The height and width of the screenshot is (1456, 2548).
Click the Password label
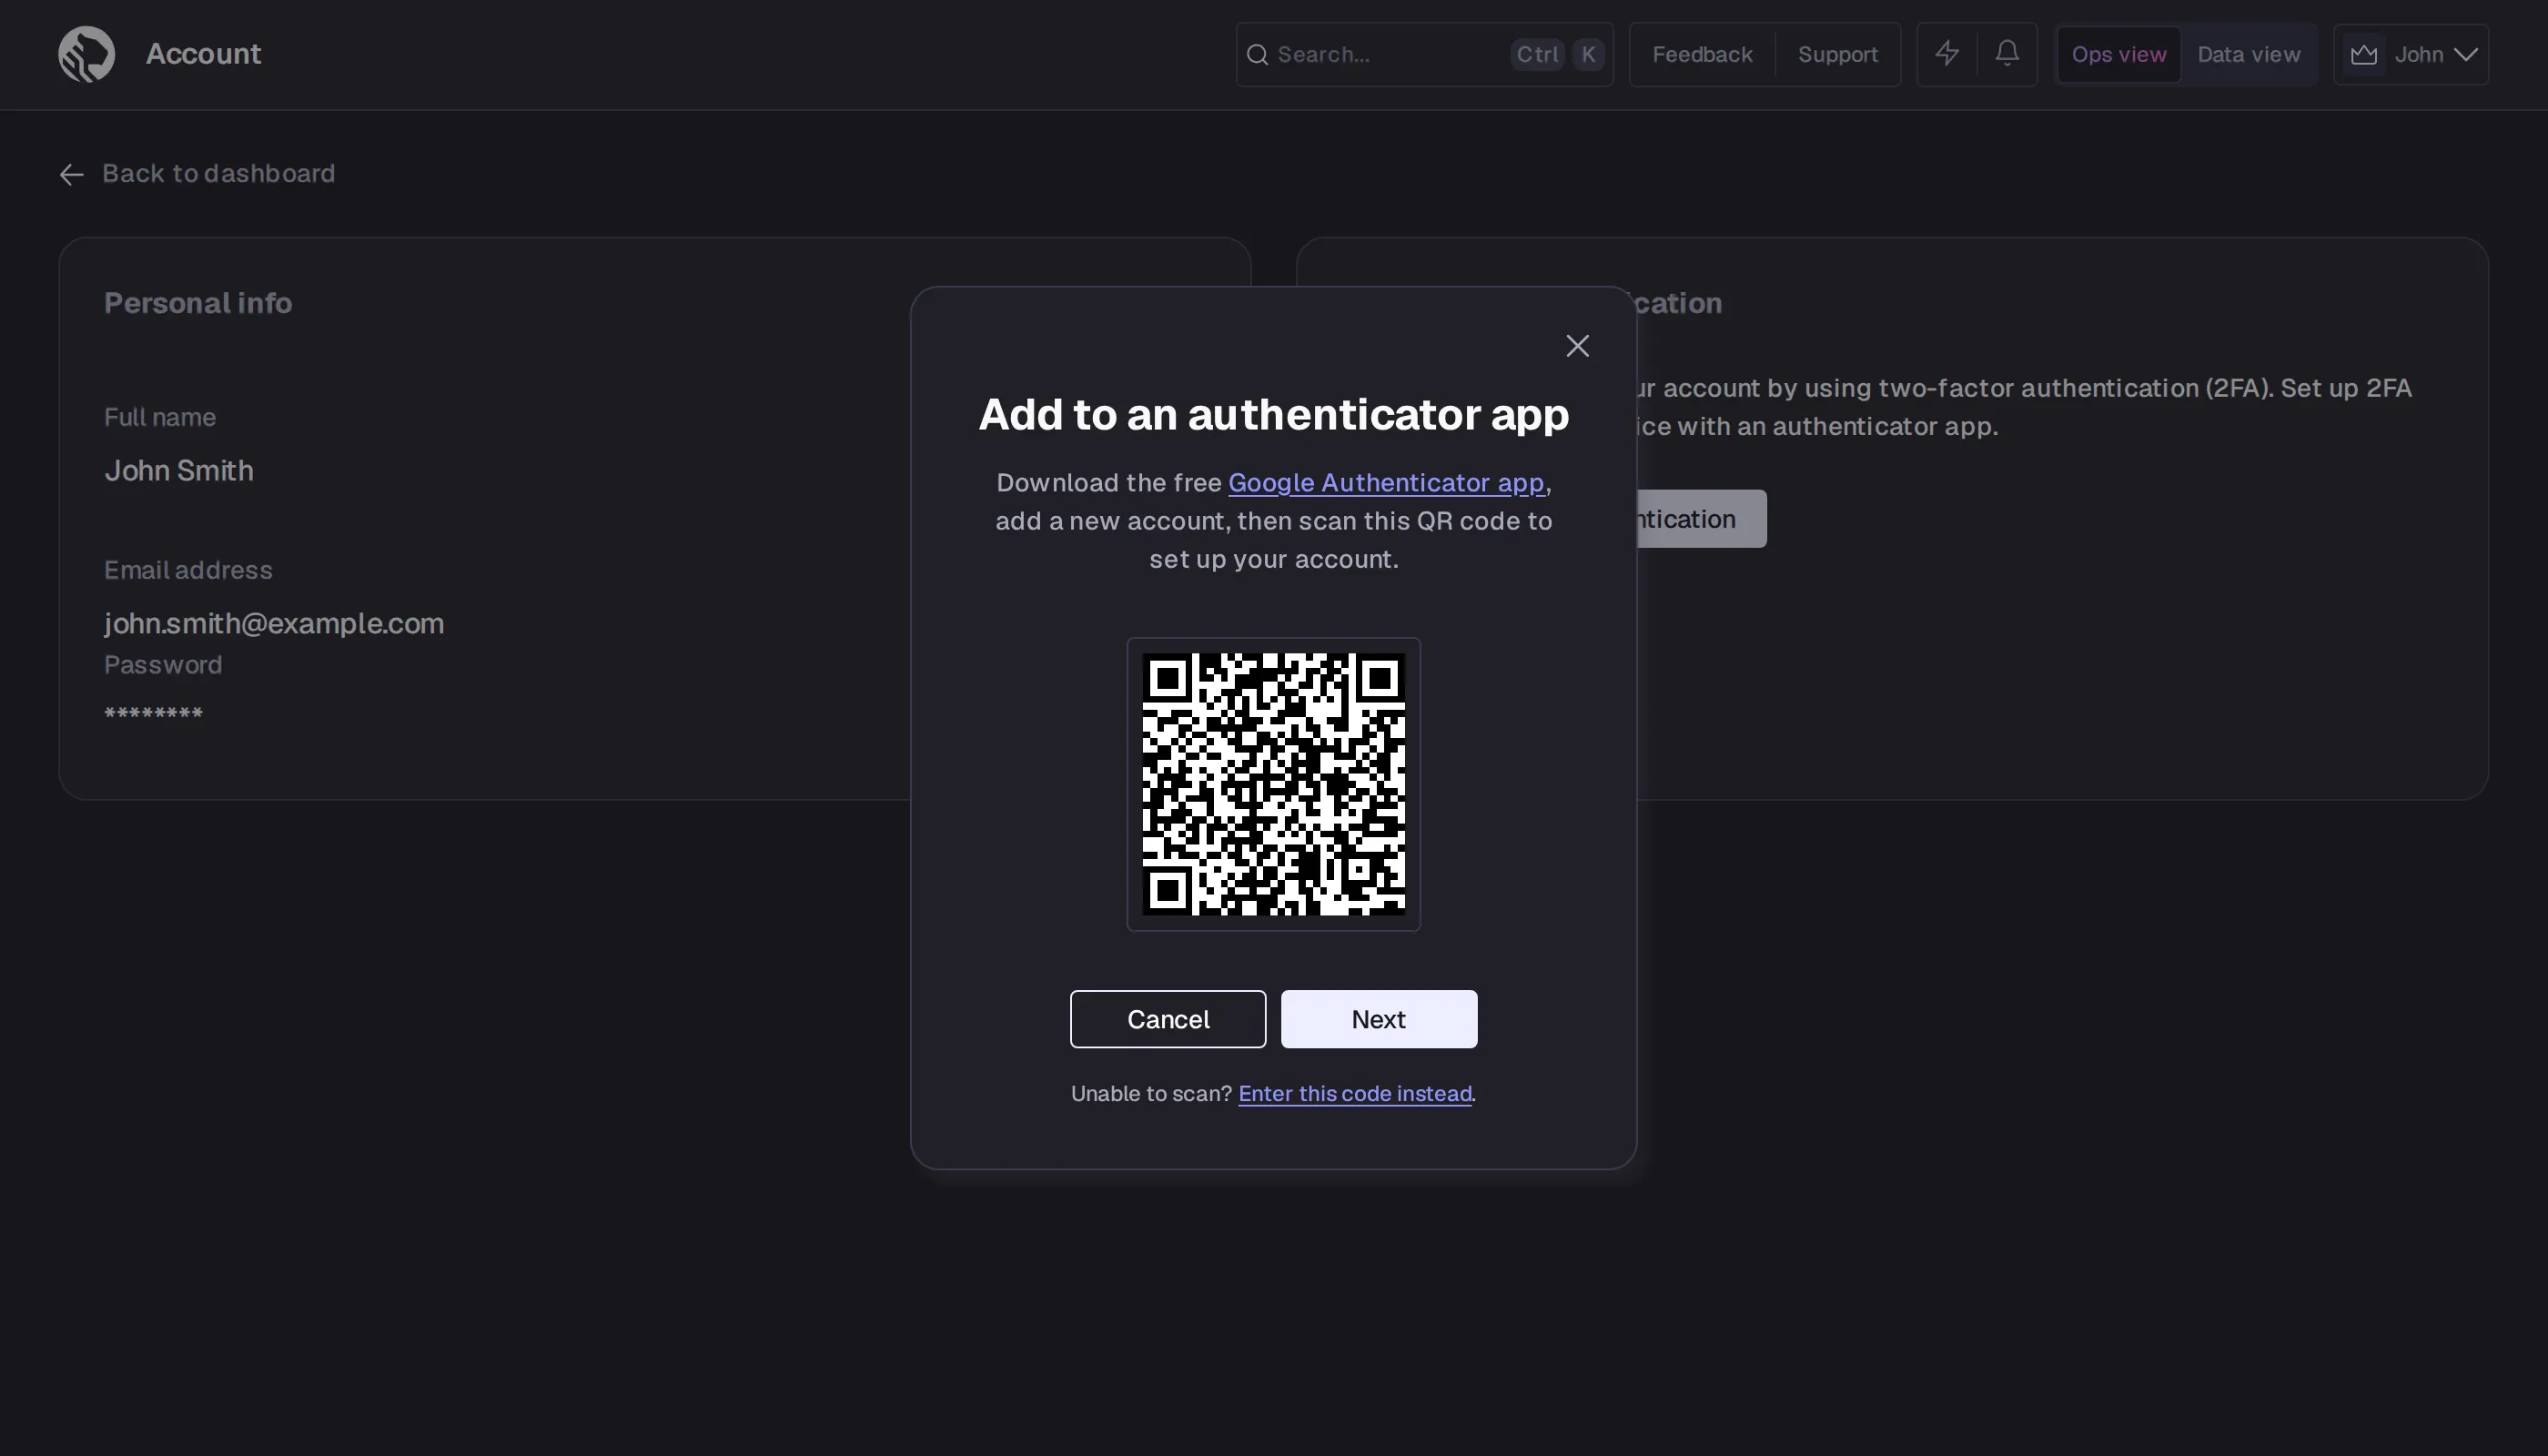[163, 665]
